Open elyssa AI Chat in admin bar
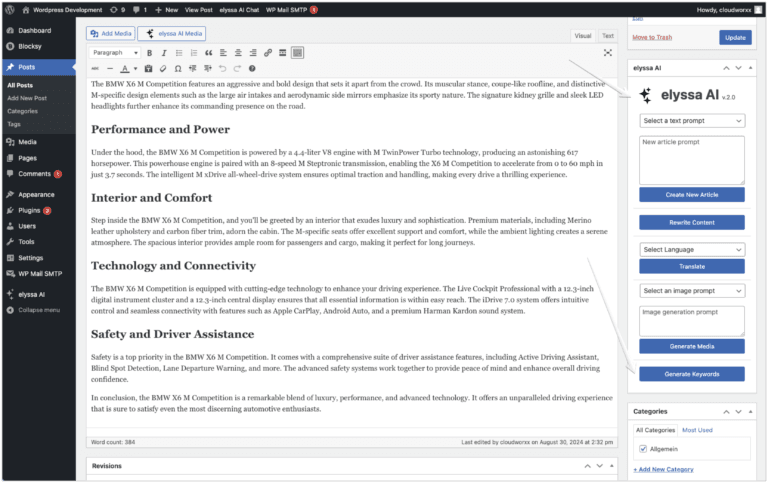Image resolution: width=768 pixels, height=483 pixels. tap(239, 9)
